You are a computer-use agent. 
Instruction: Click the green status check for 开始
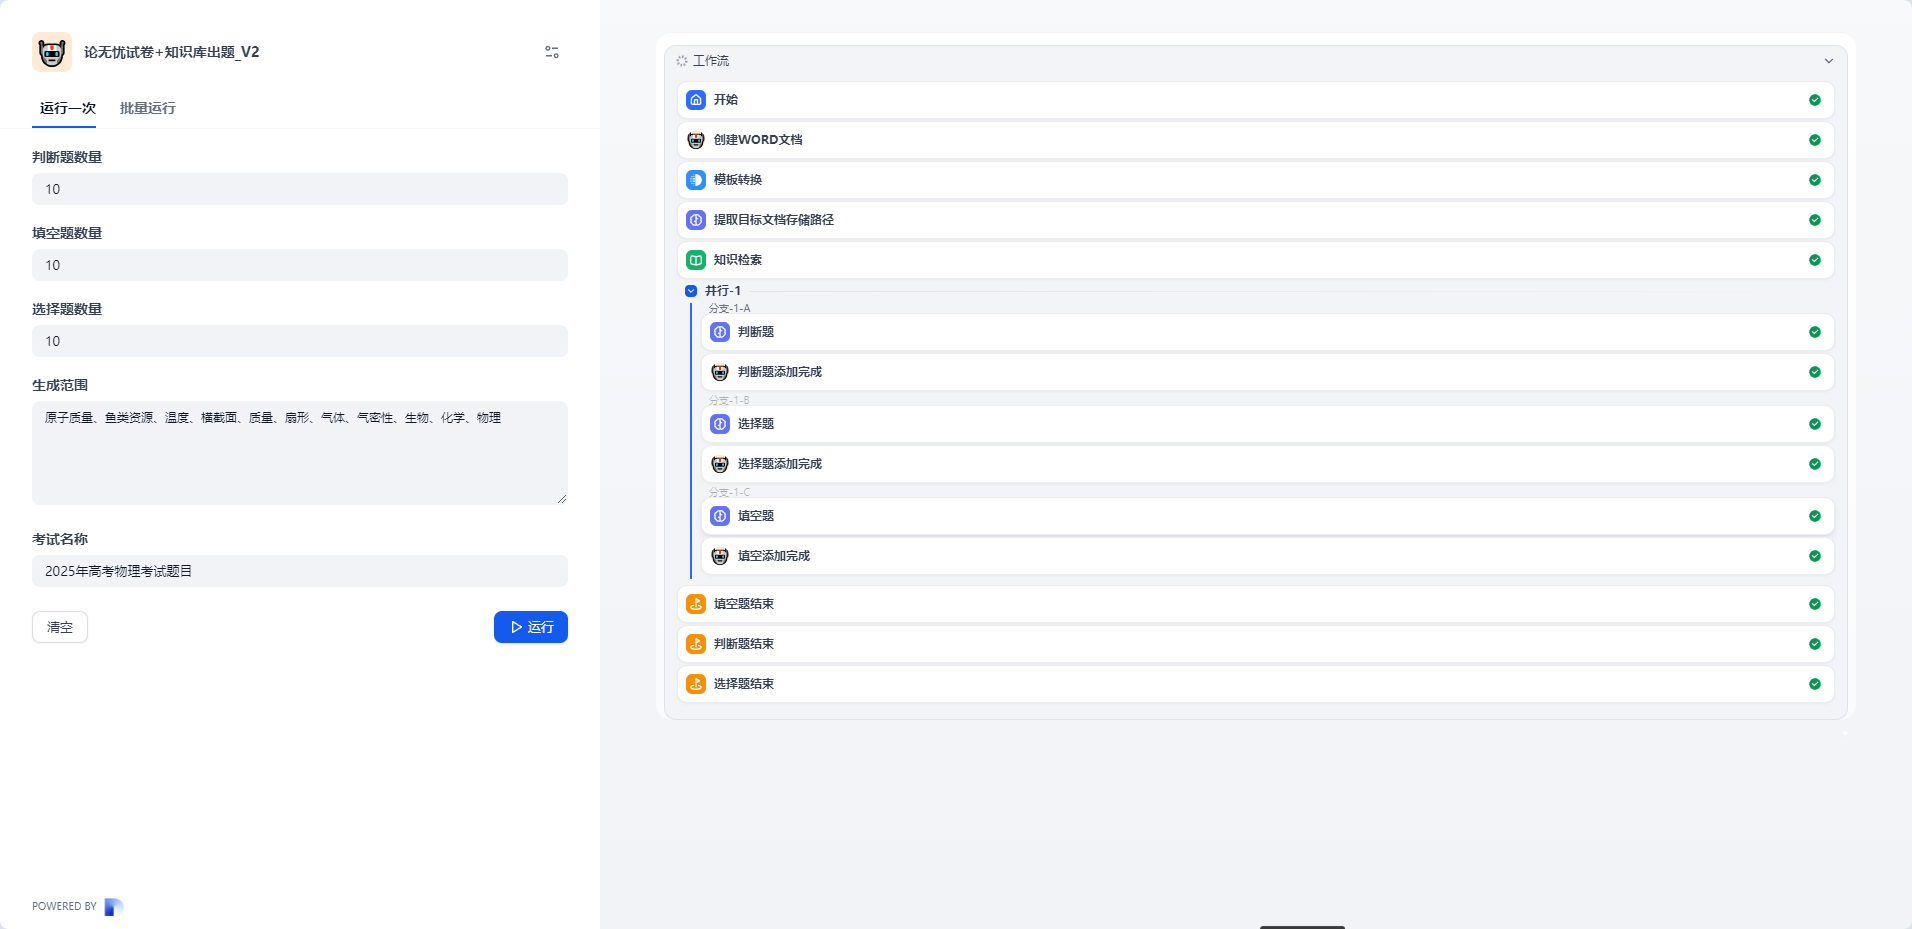pyautogui.click(x=1814, y=100)
